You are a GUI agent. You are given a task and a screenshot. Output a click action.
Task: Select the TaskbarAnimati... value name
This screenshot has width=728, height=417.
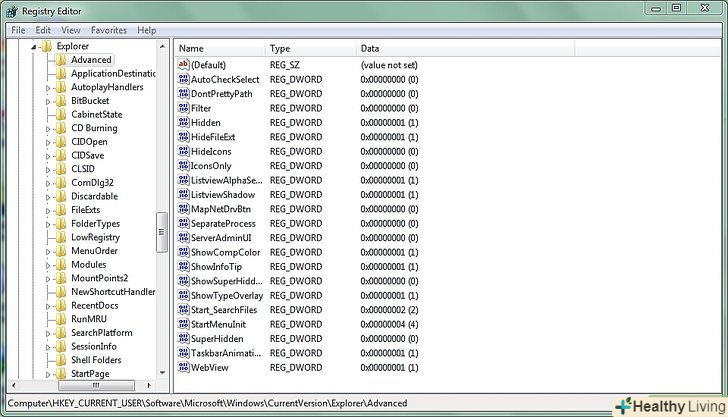[226, 353]
